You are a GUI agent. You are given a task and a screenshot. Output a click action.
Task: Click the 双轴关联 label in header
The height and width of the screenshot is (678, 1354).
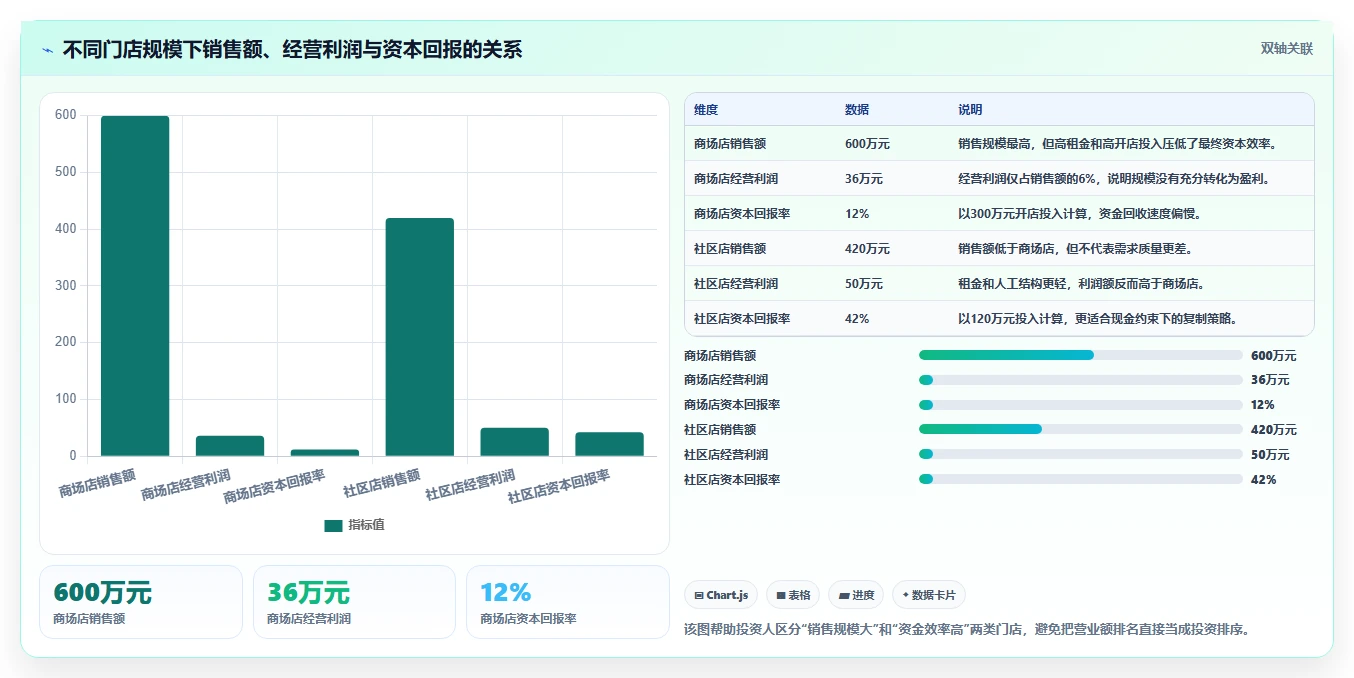1287,48
